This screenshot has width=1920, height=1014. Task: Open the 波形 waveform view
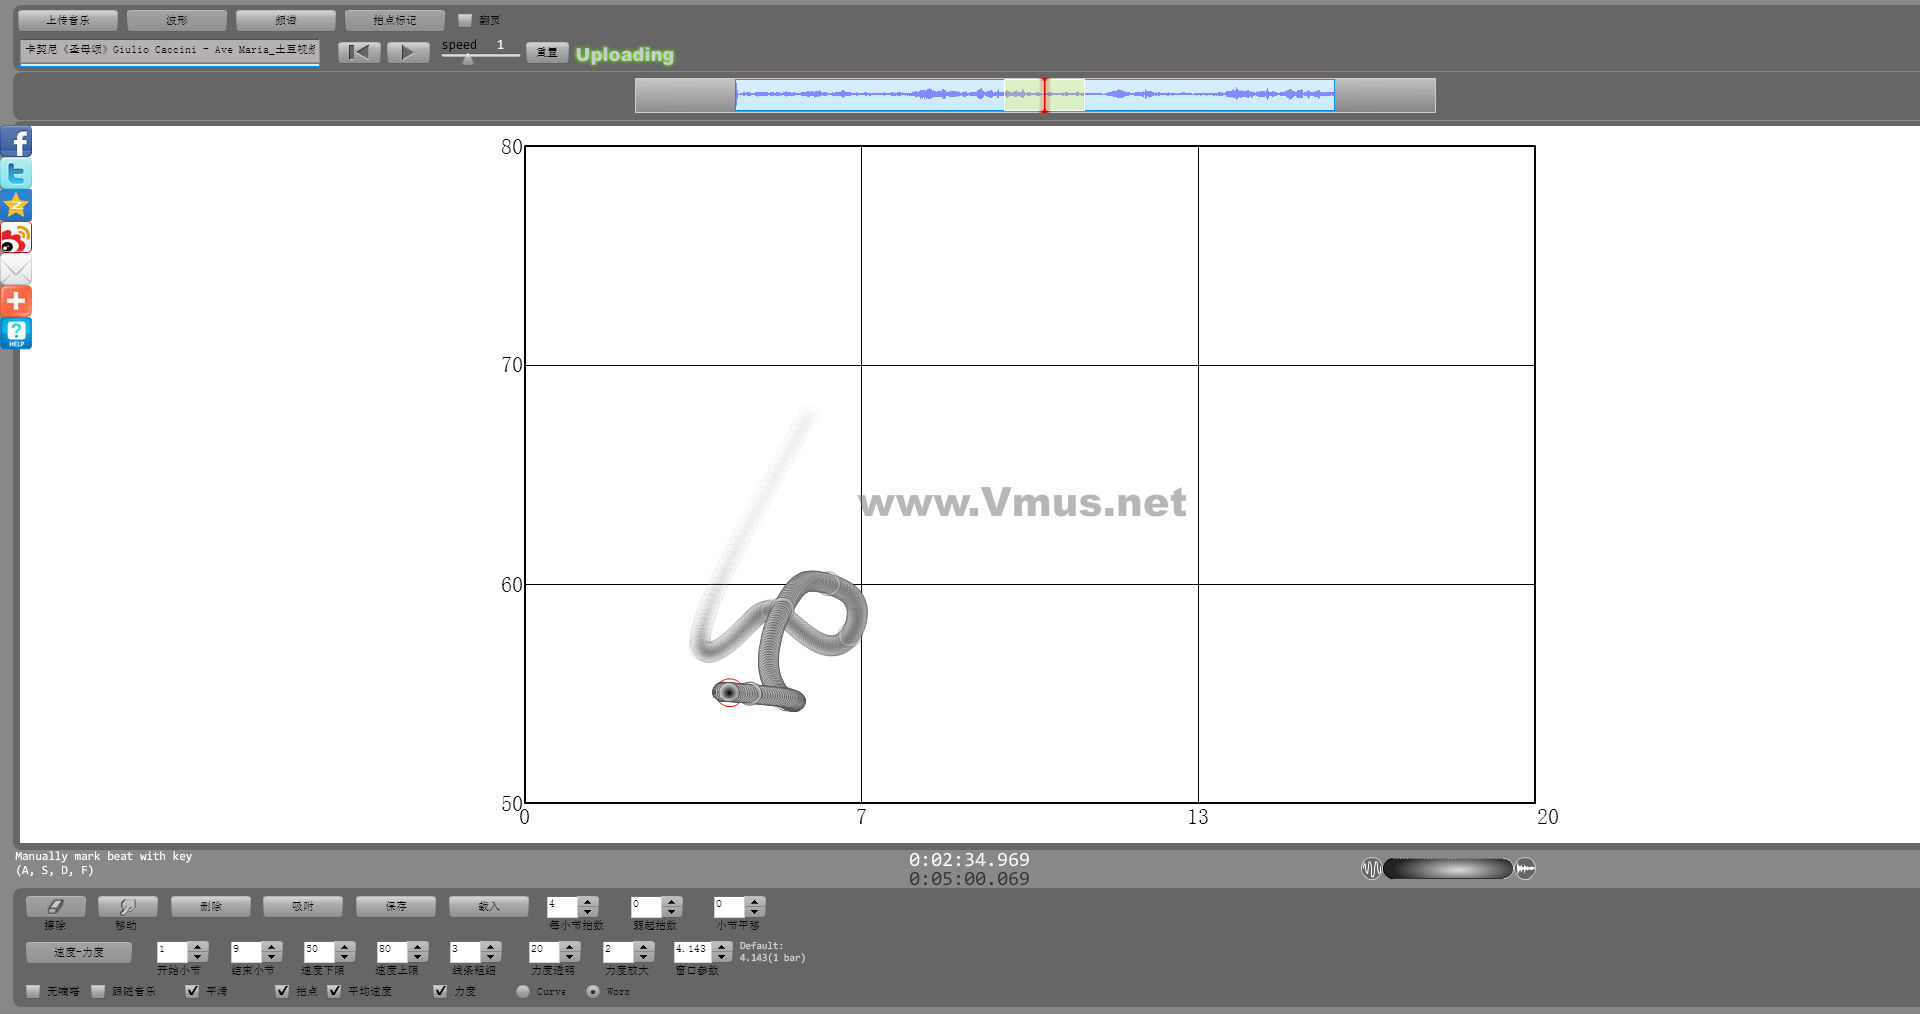[177, 20]
